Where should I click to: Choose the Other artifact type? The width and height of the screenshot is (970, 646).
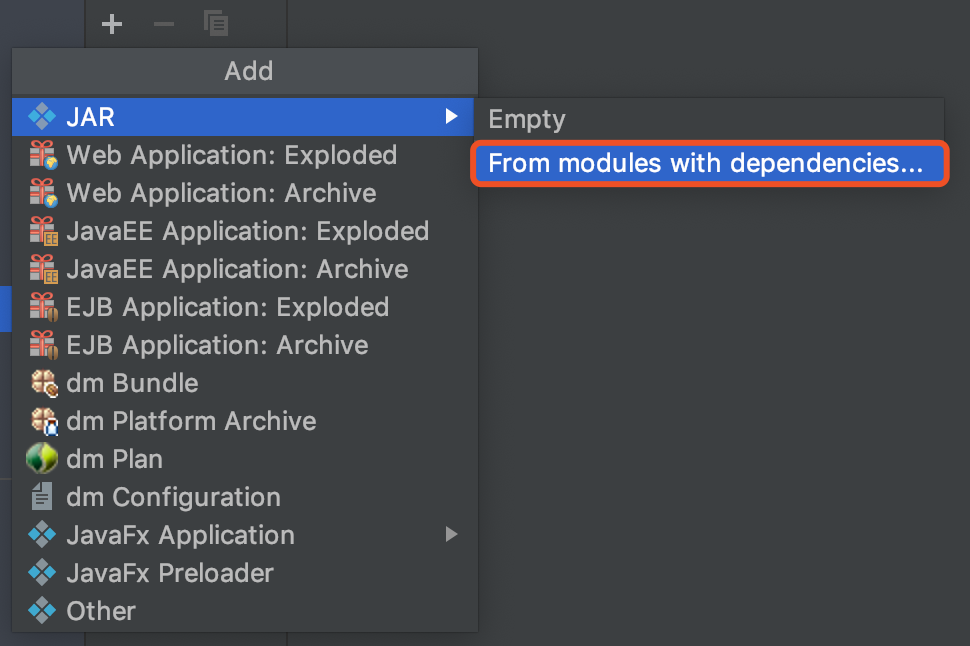click(100, 611)
